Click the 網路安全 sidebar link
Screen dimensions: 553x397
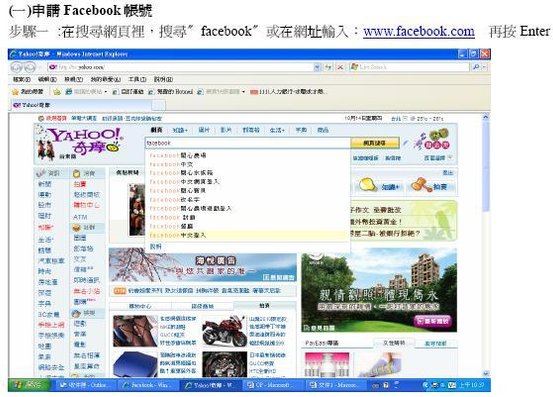(51, 367)
